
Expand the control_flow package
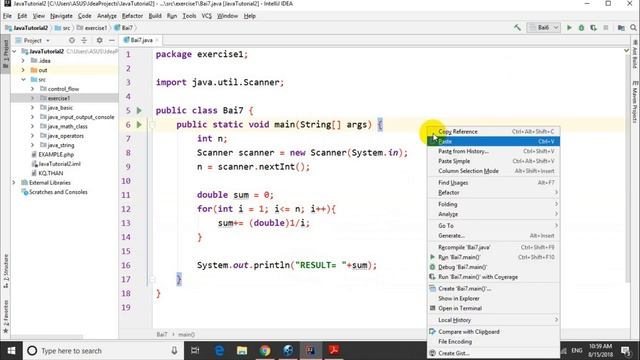point(32,89)
